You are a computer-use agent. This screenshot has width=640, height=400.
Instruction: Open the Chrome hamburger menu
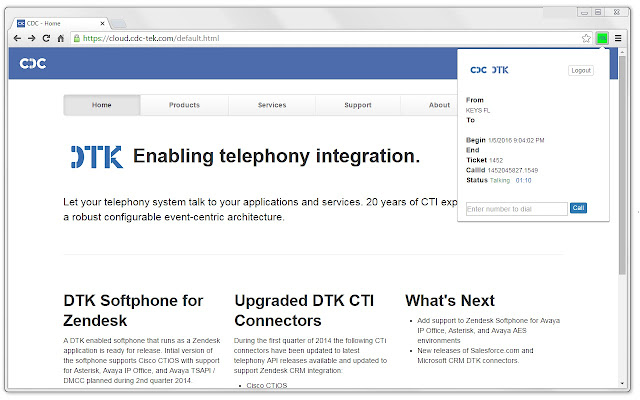(x=618, y=38)
